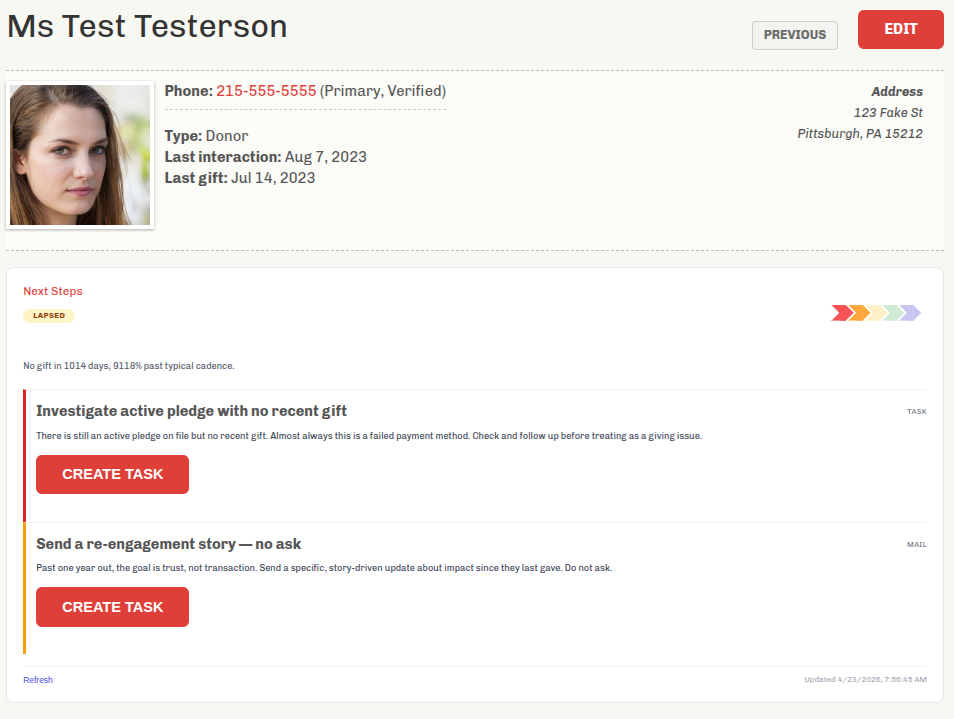Click the light green chevron stage

coord(892,313)
